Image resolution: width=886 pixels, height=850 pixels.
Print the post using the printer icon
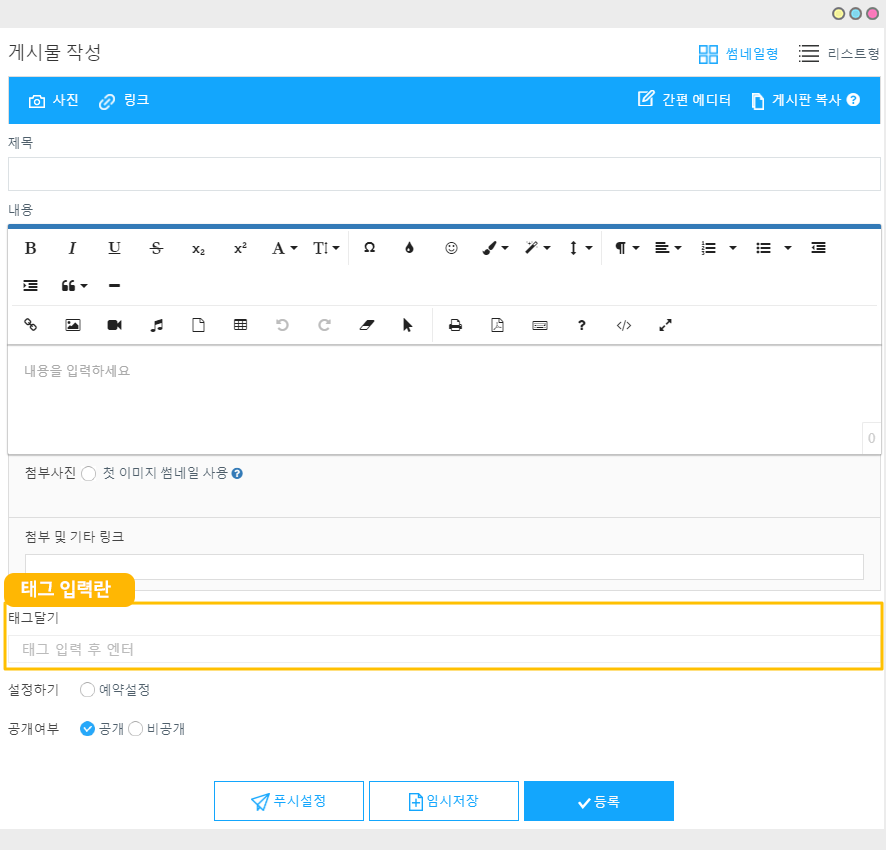coord(455,325)
